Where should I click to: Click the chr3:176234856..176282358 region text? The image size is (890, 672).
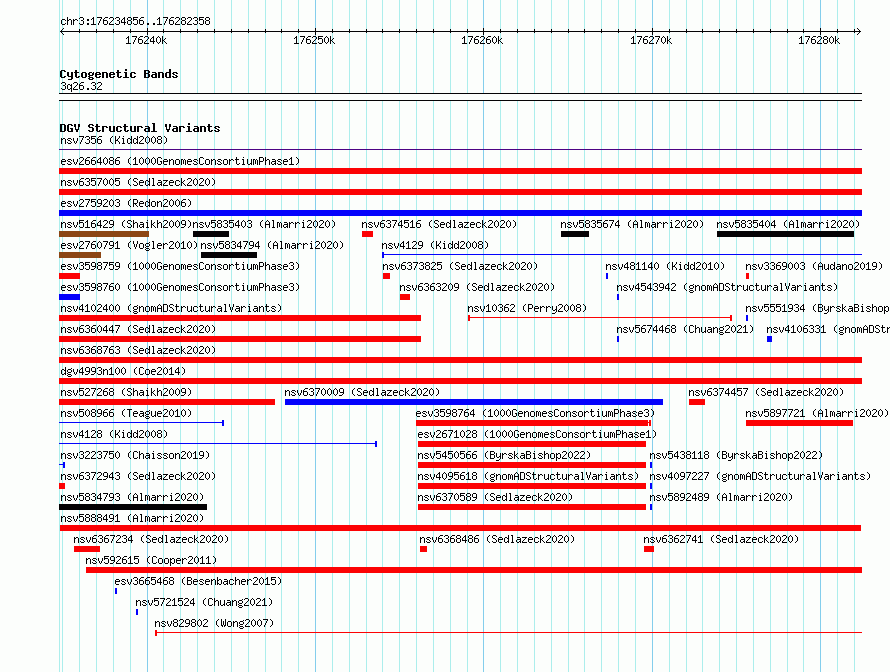(135, 21)
